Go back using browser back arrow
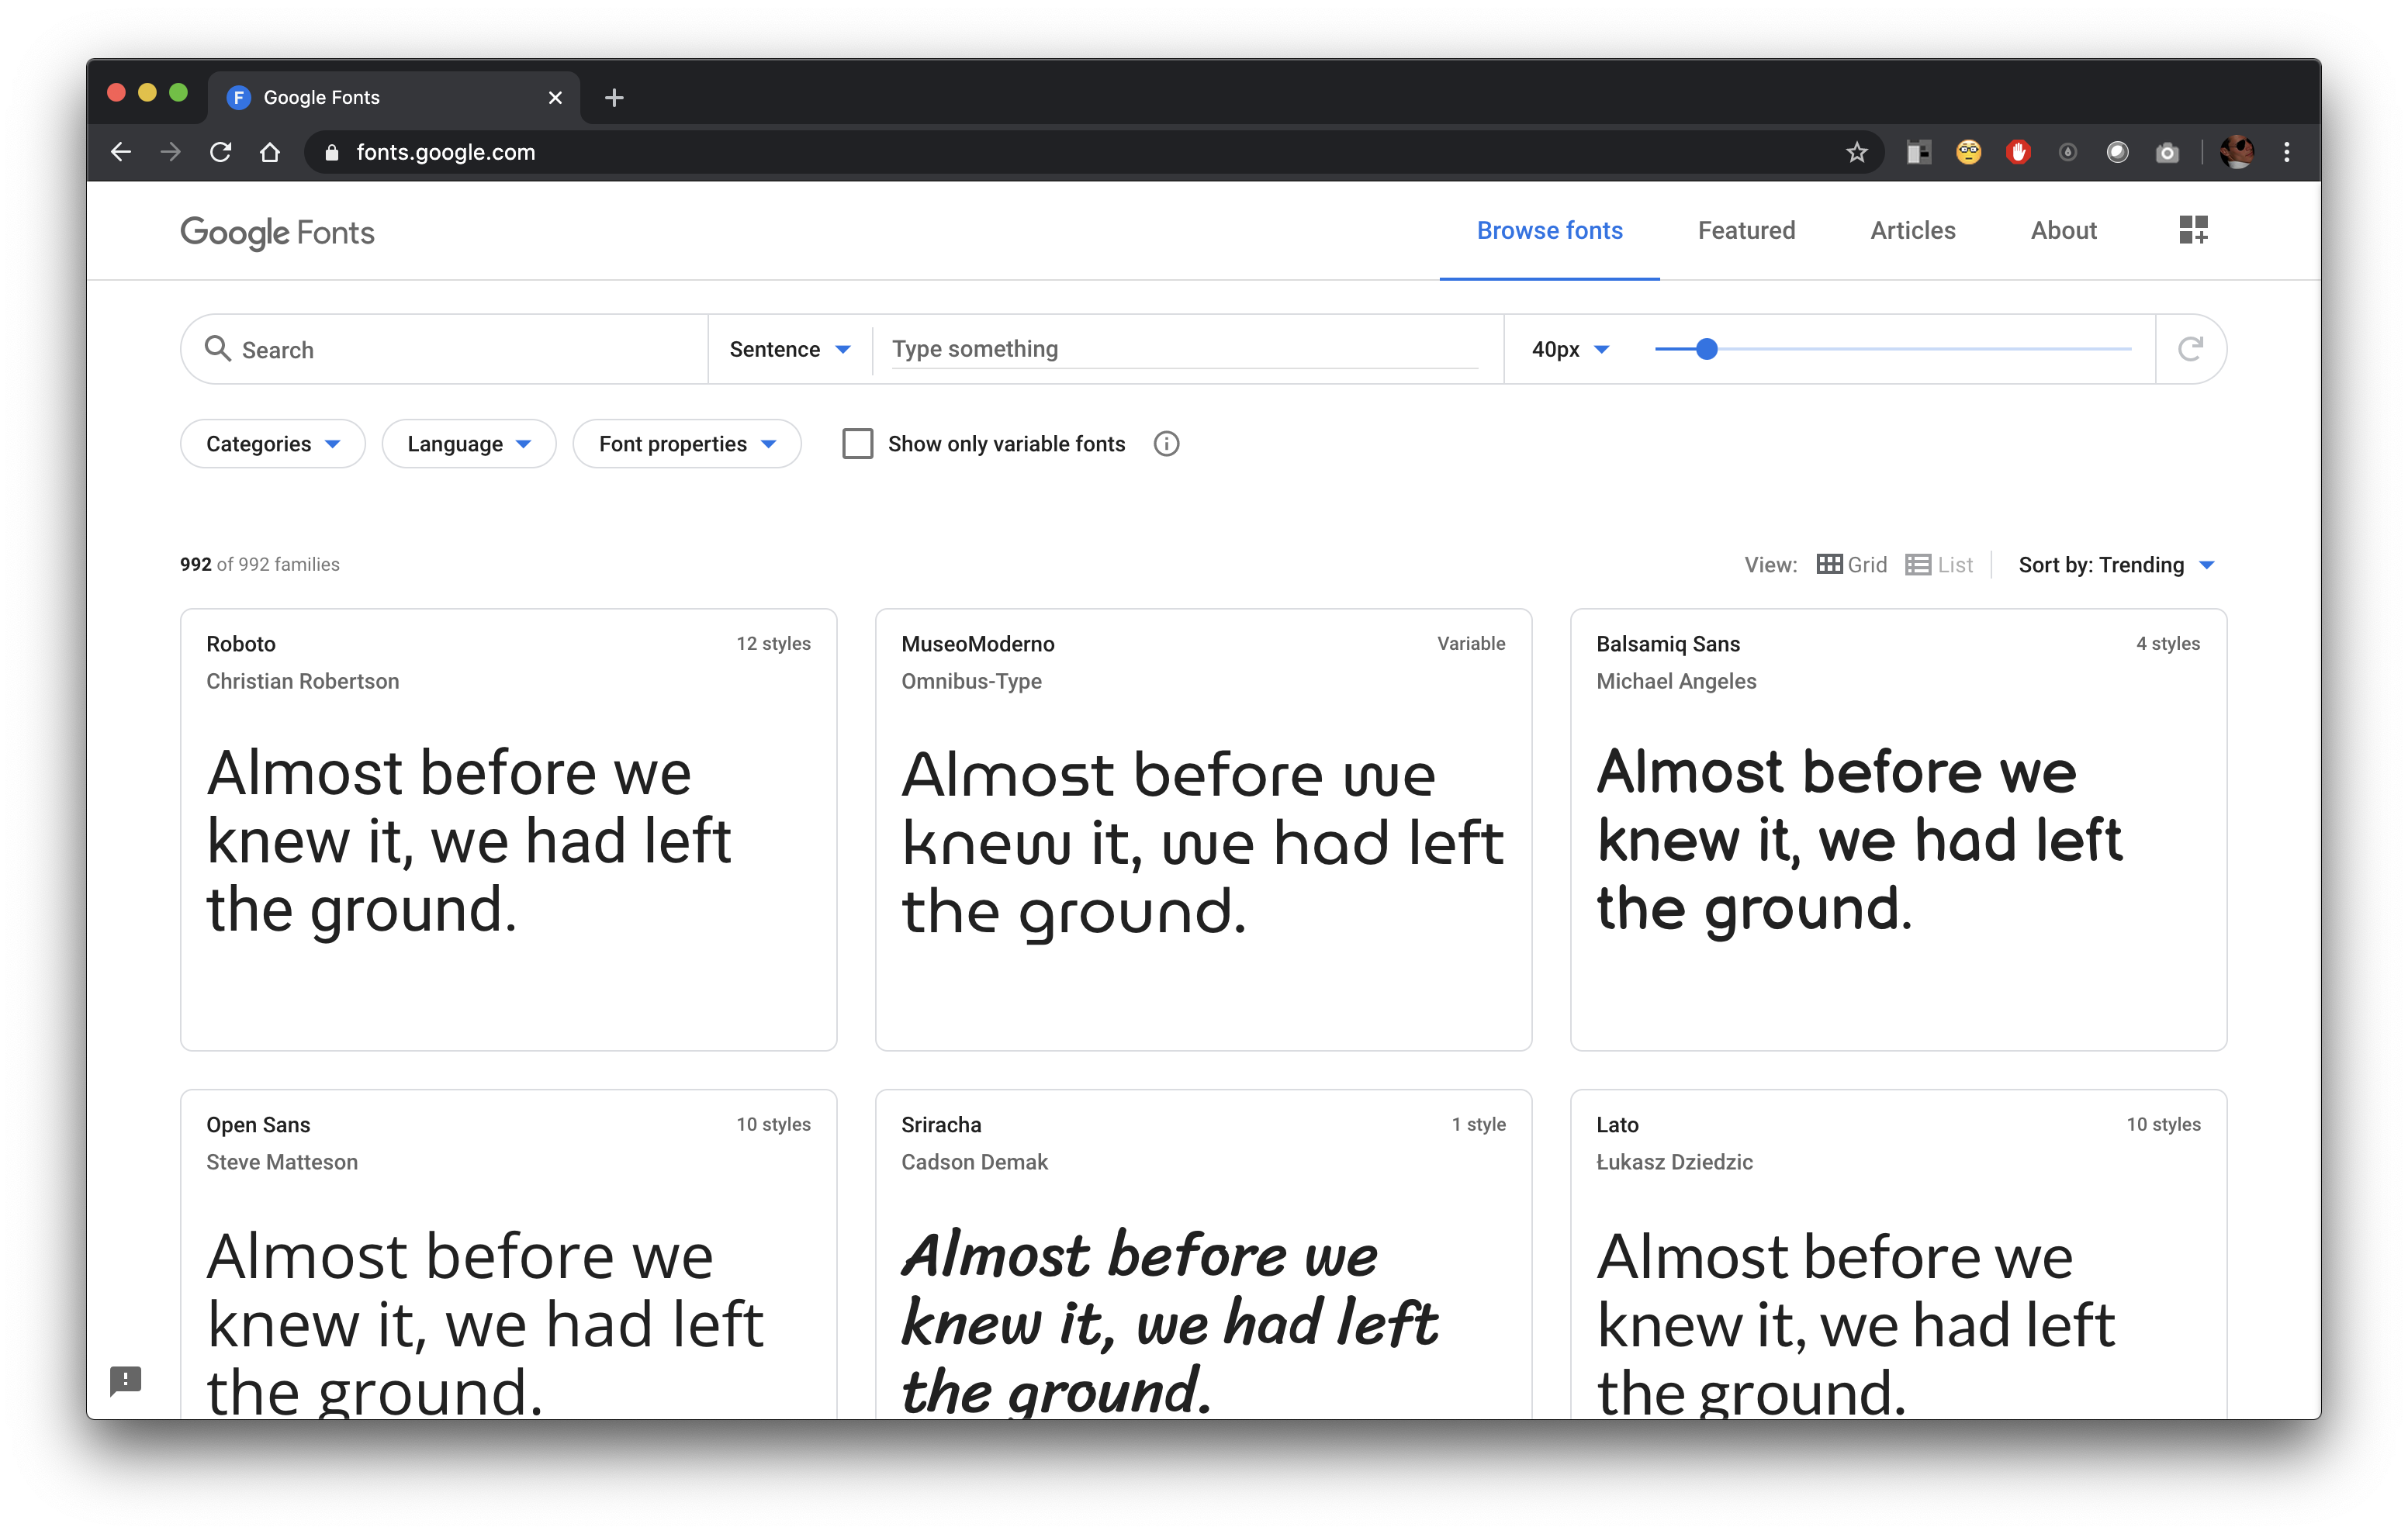 (121, 152)
